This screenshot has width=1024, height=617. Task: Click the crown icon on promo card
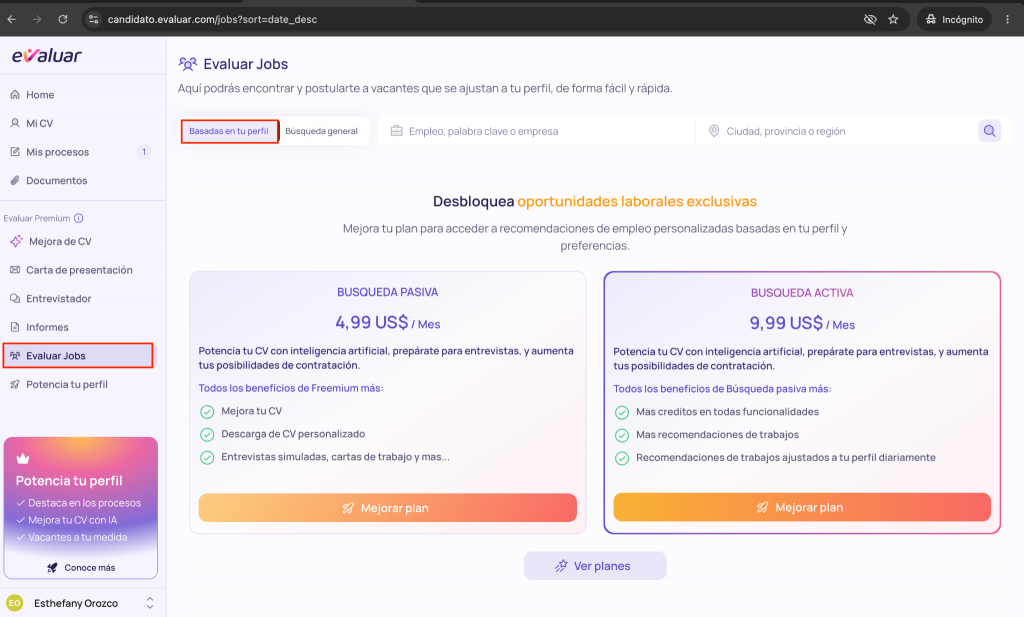pos(23,458)
